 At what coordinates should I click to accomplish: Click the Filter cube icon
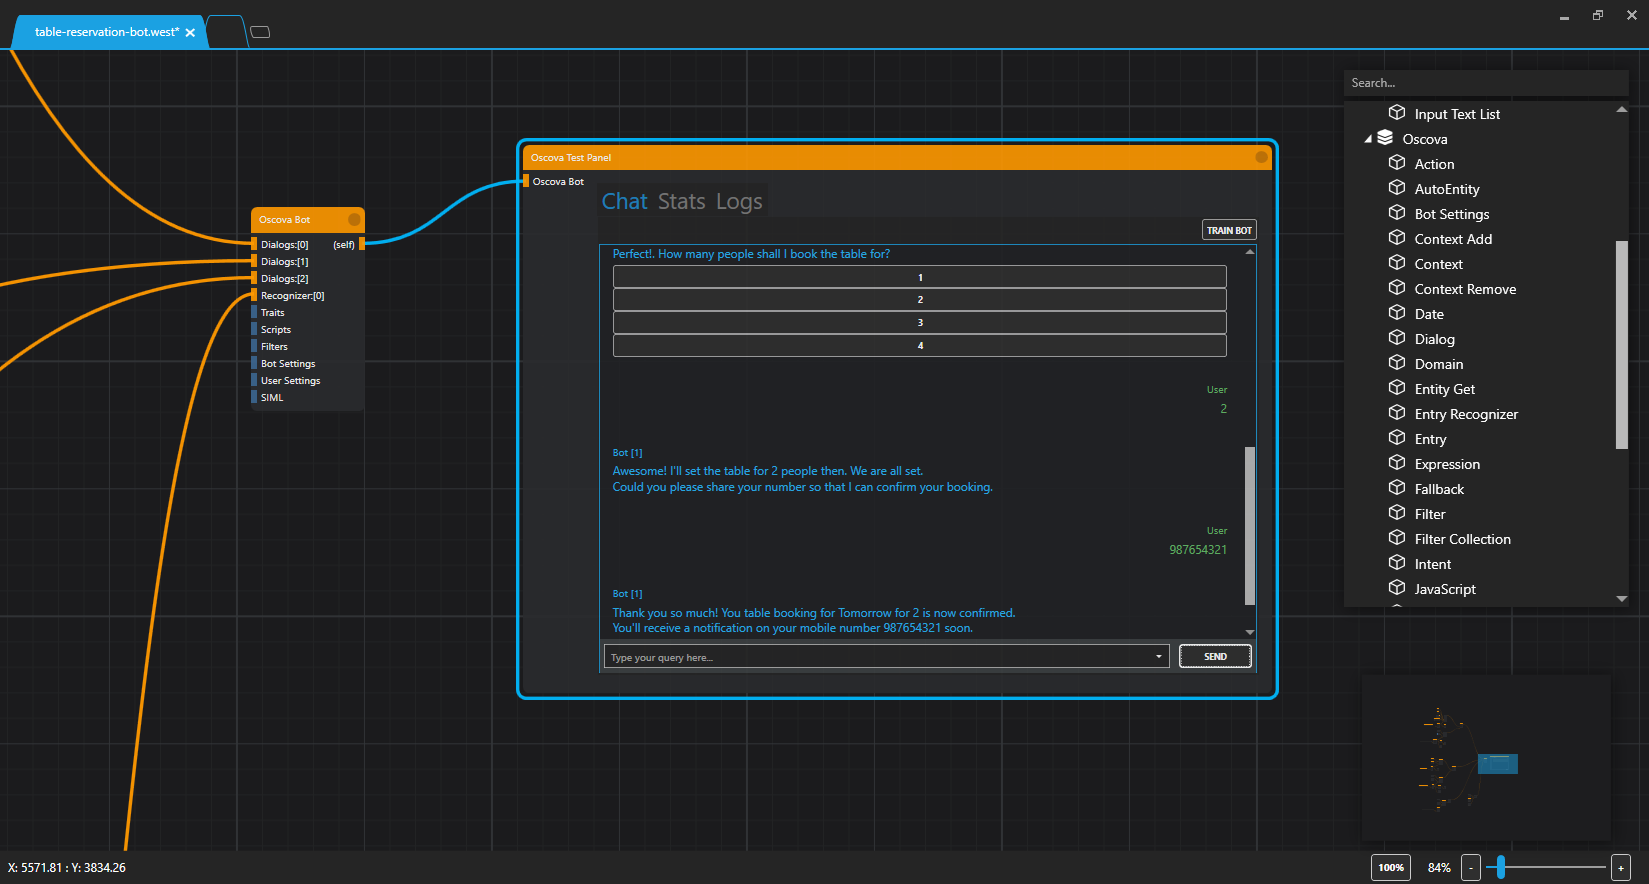1397,512
